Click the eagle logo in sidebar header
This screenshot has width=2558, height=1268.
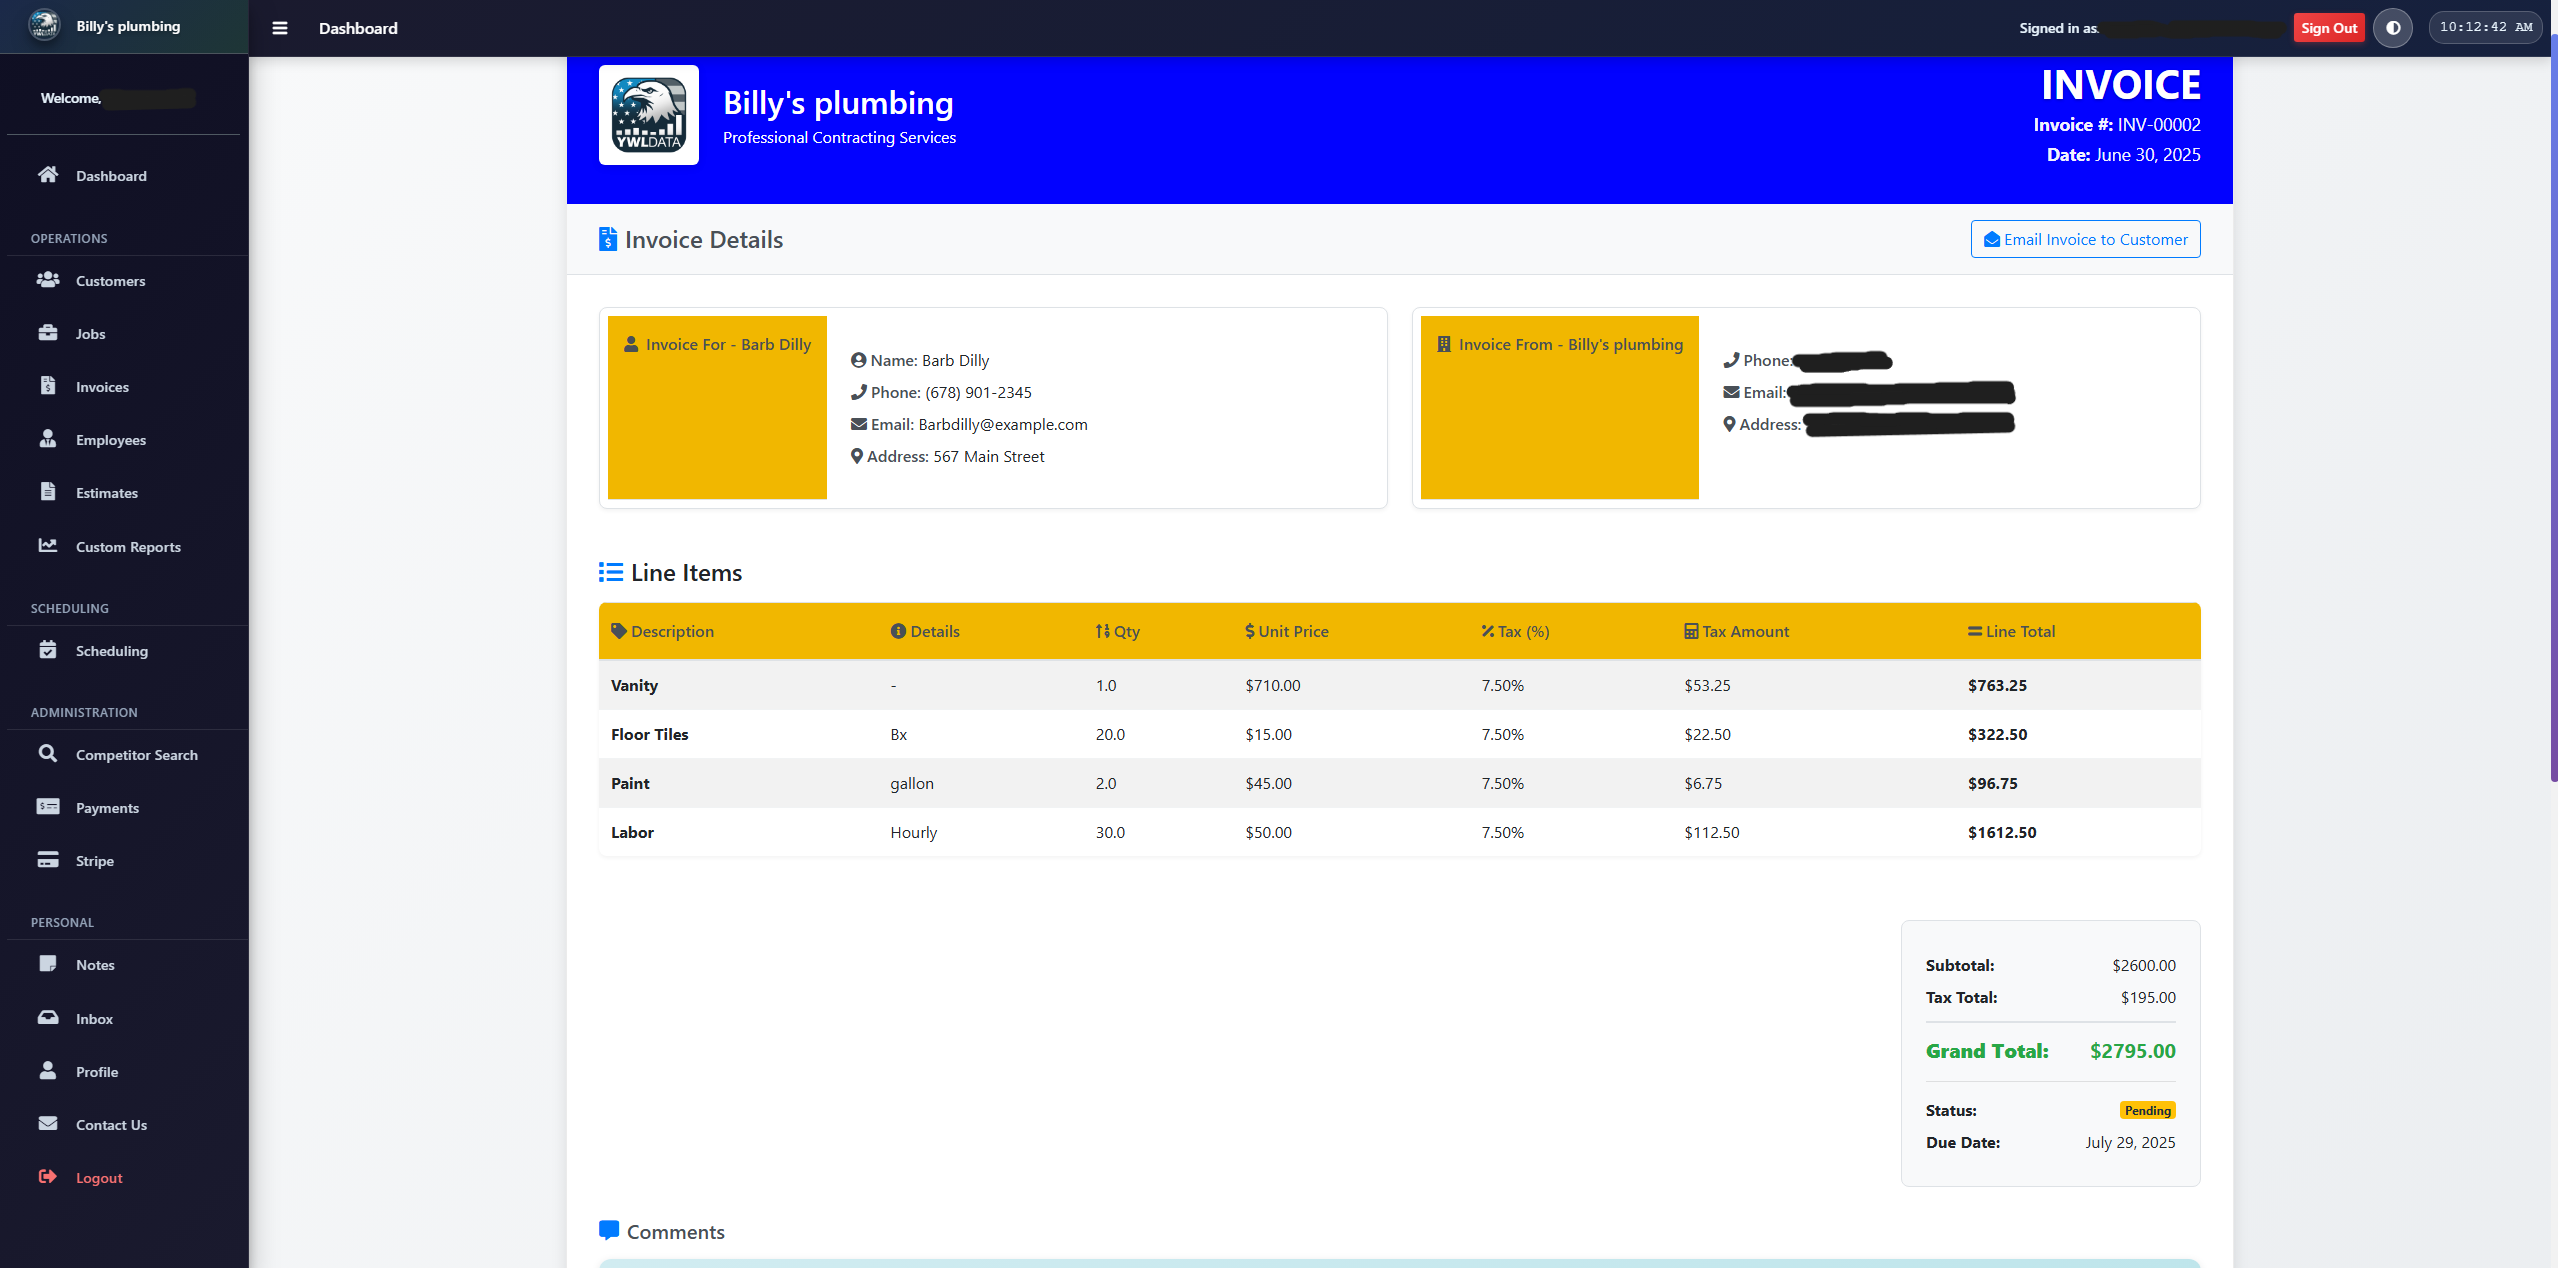[44, 25]
